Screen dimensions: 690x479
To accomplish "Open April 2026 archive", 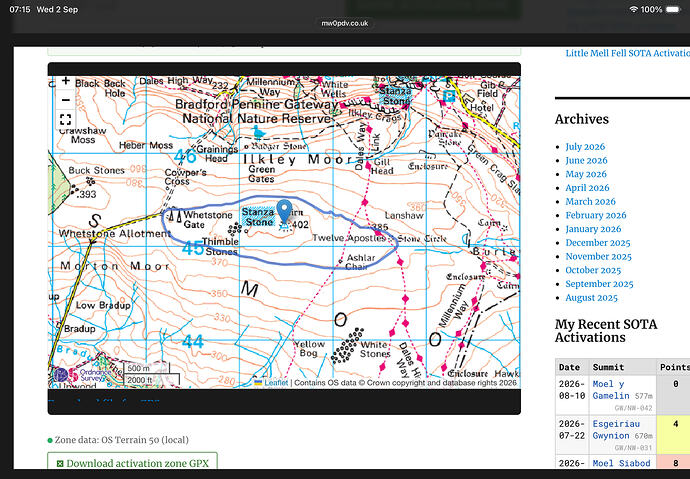I will pyautogui.click(x=587, y=188).
